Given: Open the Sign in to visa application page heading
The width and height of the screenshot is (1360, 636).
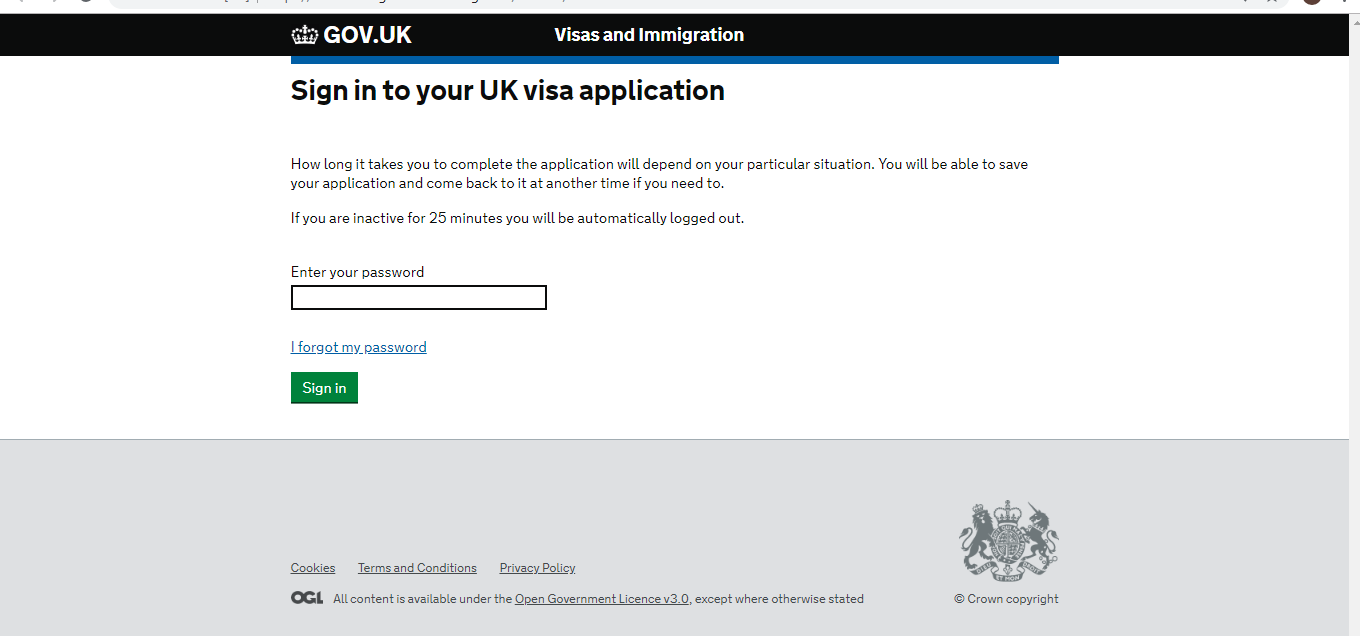Looking at the screenshot, I should point(507,90).
